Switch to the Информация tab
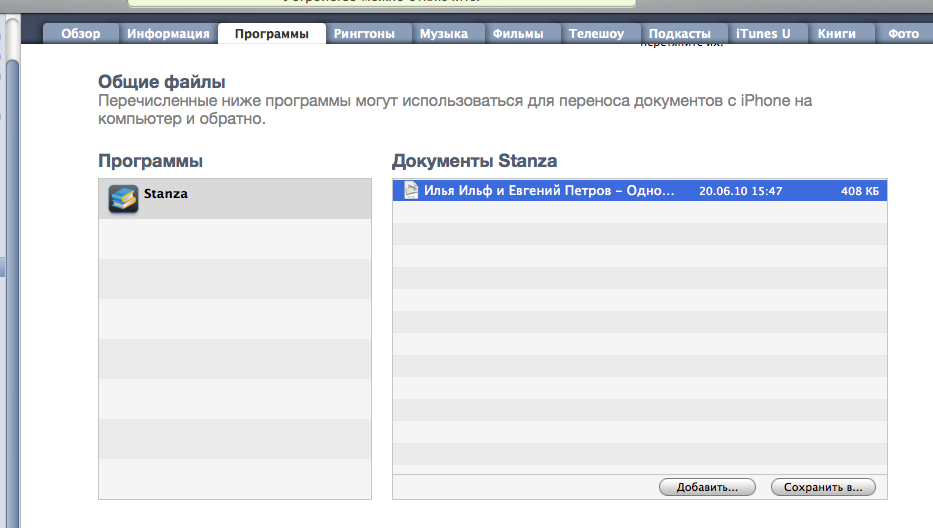The width and height of the screenshot is (933, 528). coord(168,34)
